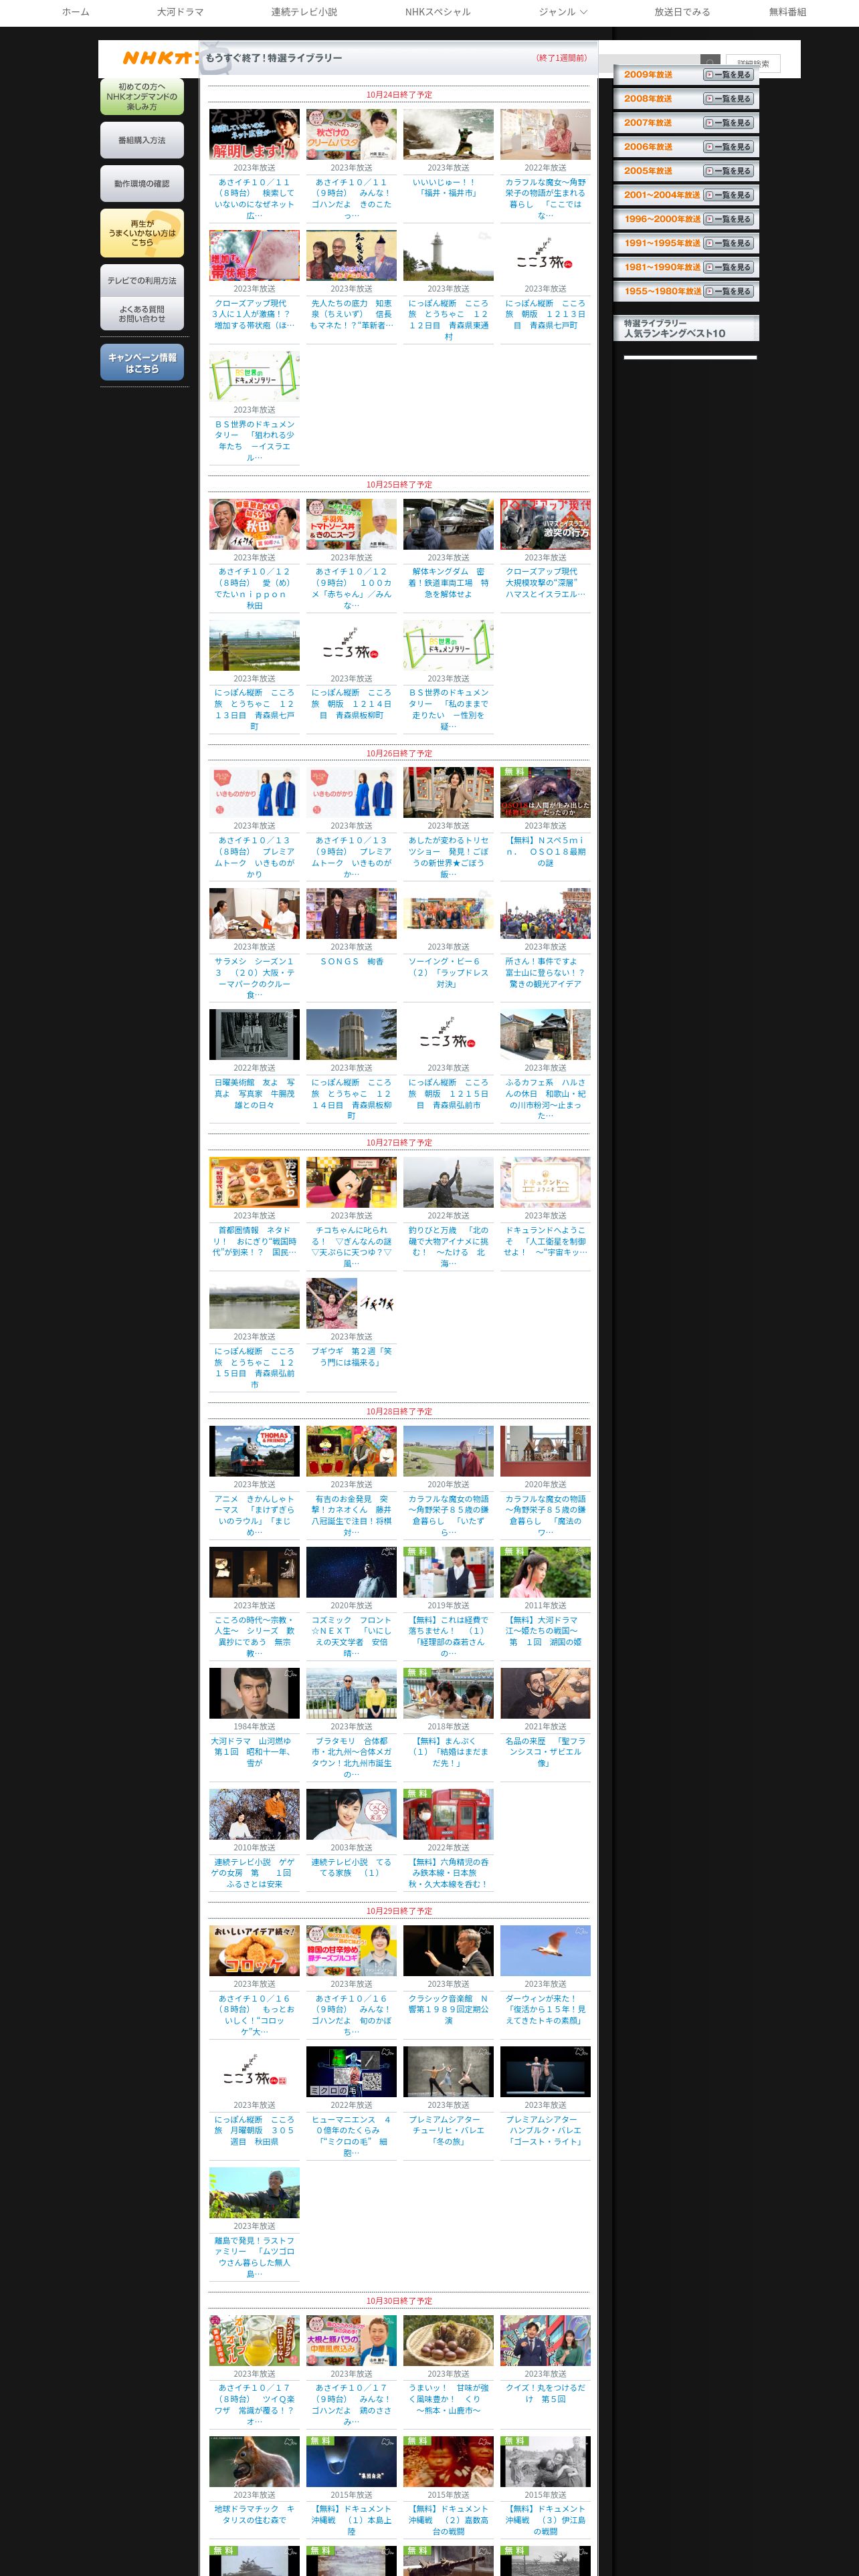This screenshot has height=2576, width=859.
Task: Open link 名品の来歴 聖フランシスコ・ザビエル像
Action: pos(545,1752)
